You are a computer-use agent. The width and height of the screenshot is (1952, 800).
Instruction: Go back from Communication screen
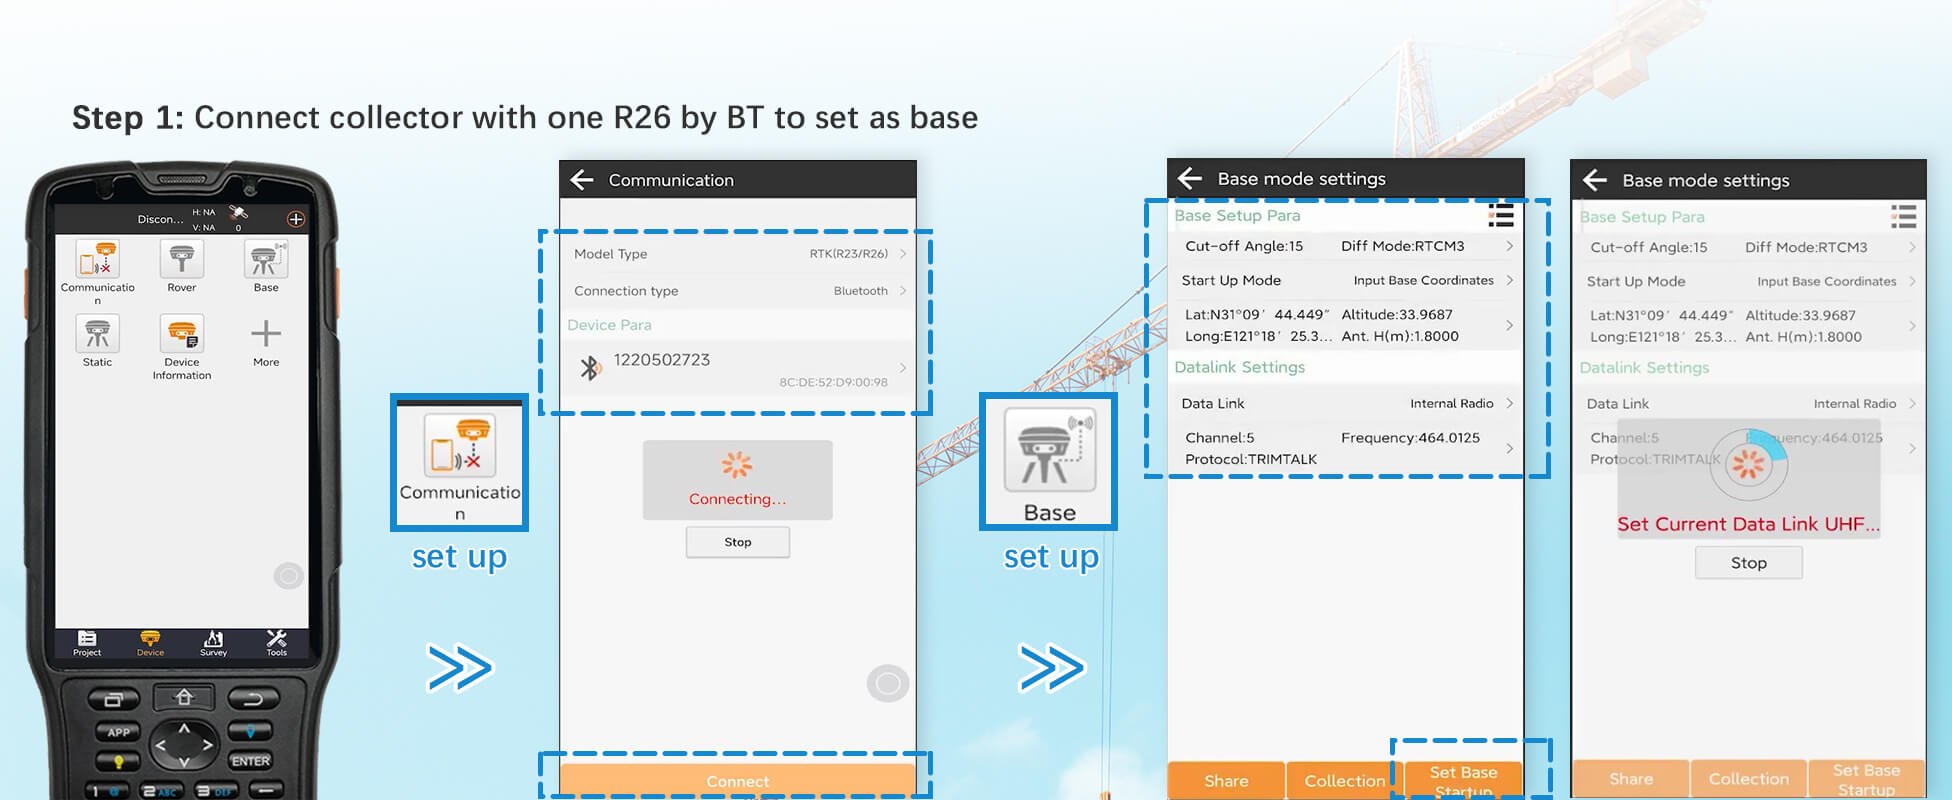pyautogui.click(x=582, y=180)
